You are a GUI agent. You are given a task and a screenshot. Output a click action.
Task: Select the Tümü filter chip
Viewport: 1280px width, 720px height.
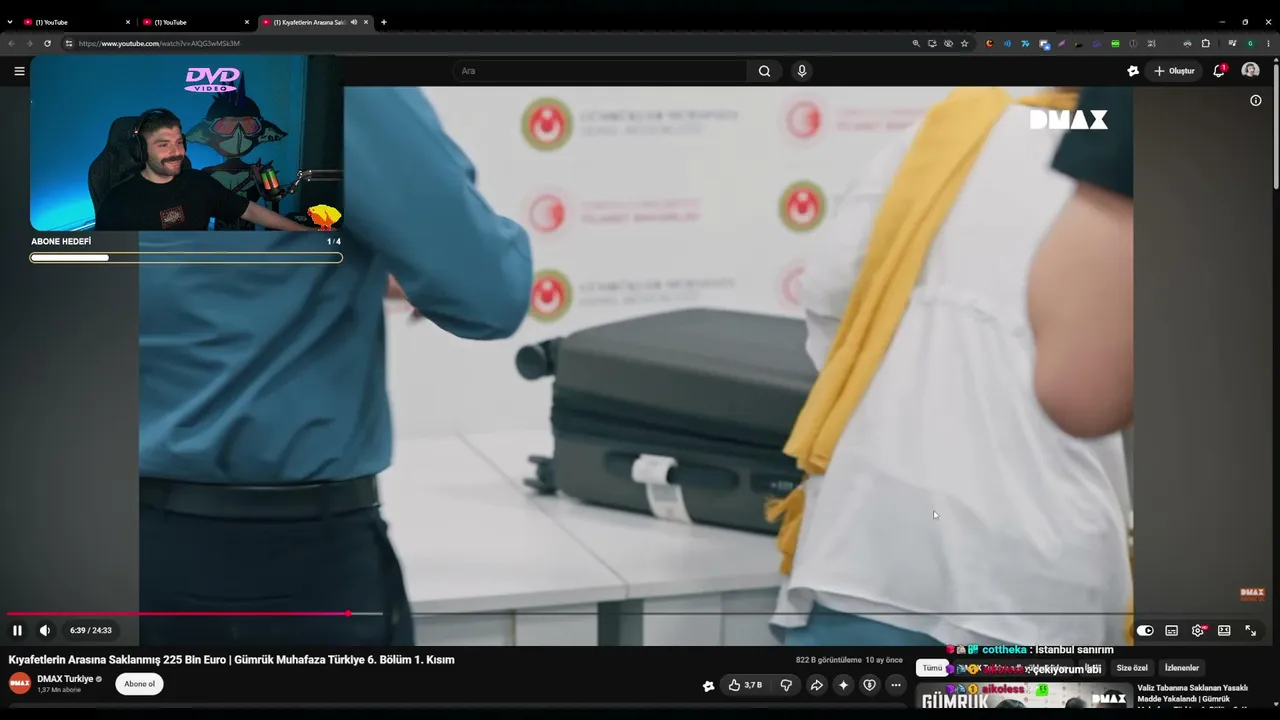(x=932, y=668)
